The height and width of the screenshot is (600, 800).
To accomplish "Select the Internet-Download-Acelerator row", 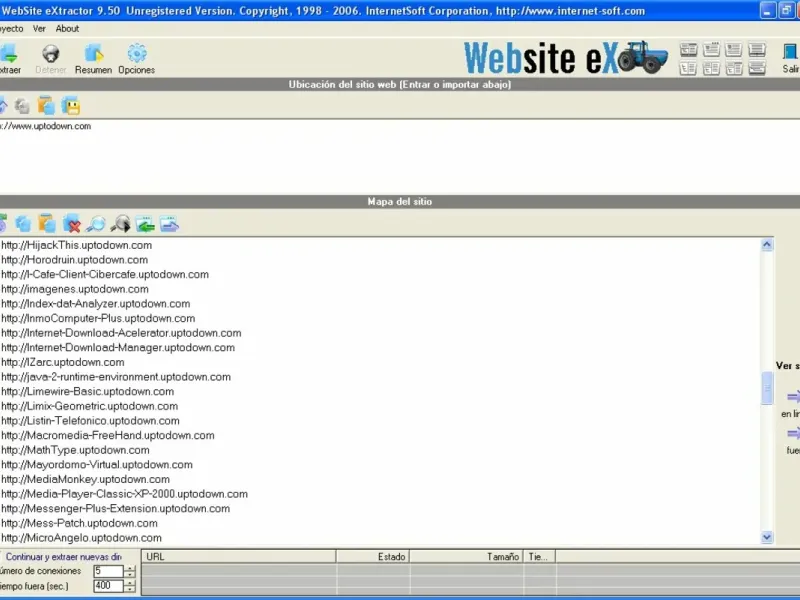I will [x=121, y=333].
